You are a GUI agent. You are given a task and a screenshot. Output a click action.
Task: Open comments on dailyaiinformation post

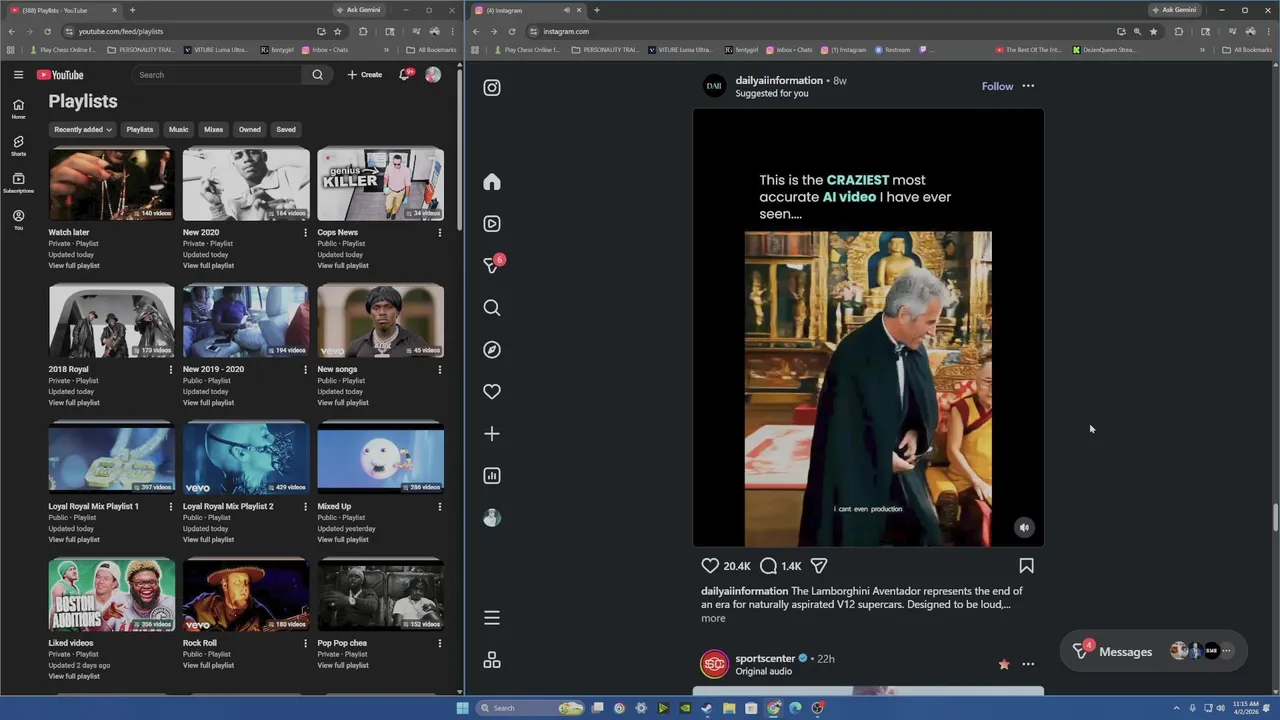[768, 566]
